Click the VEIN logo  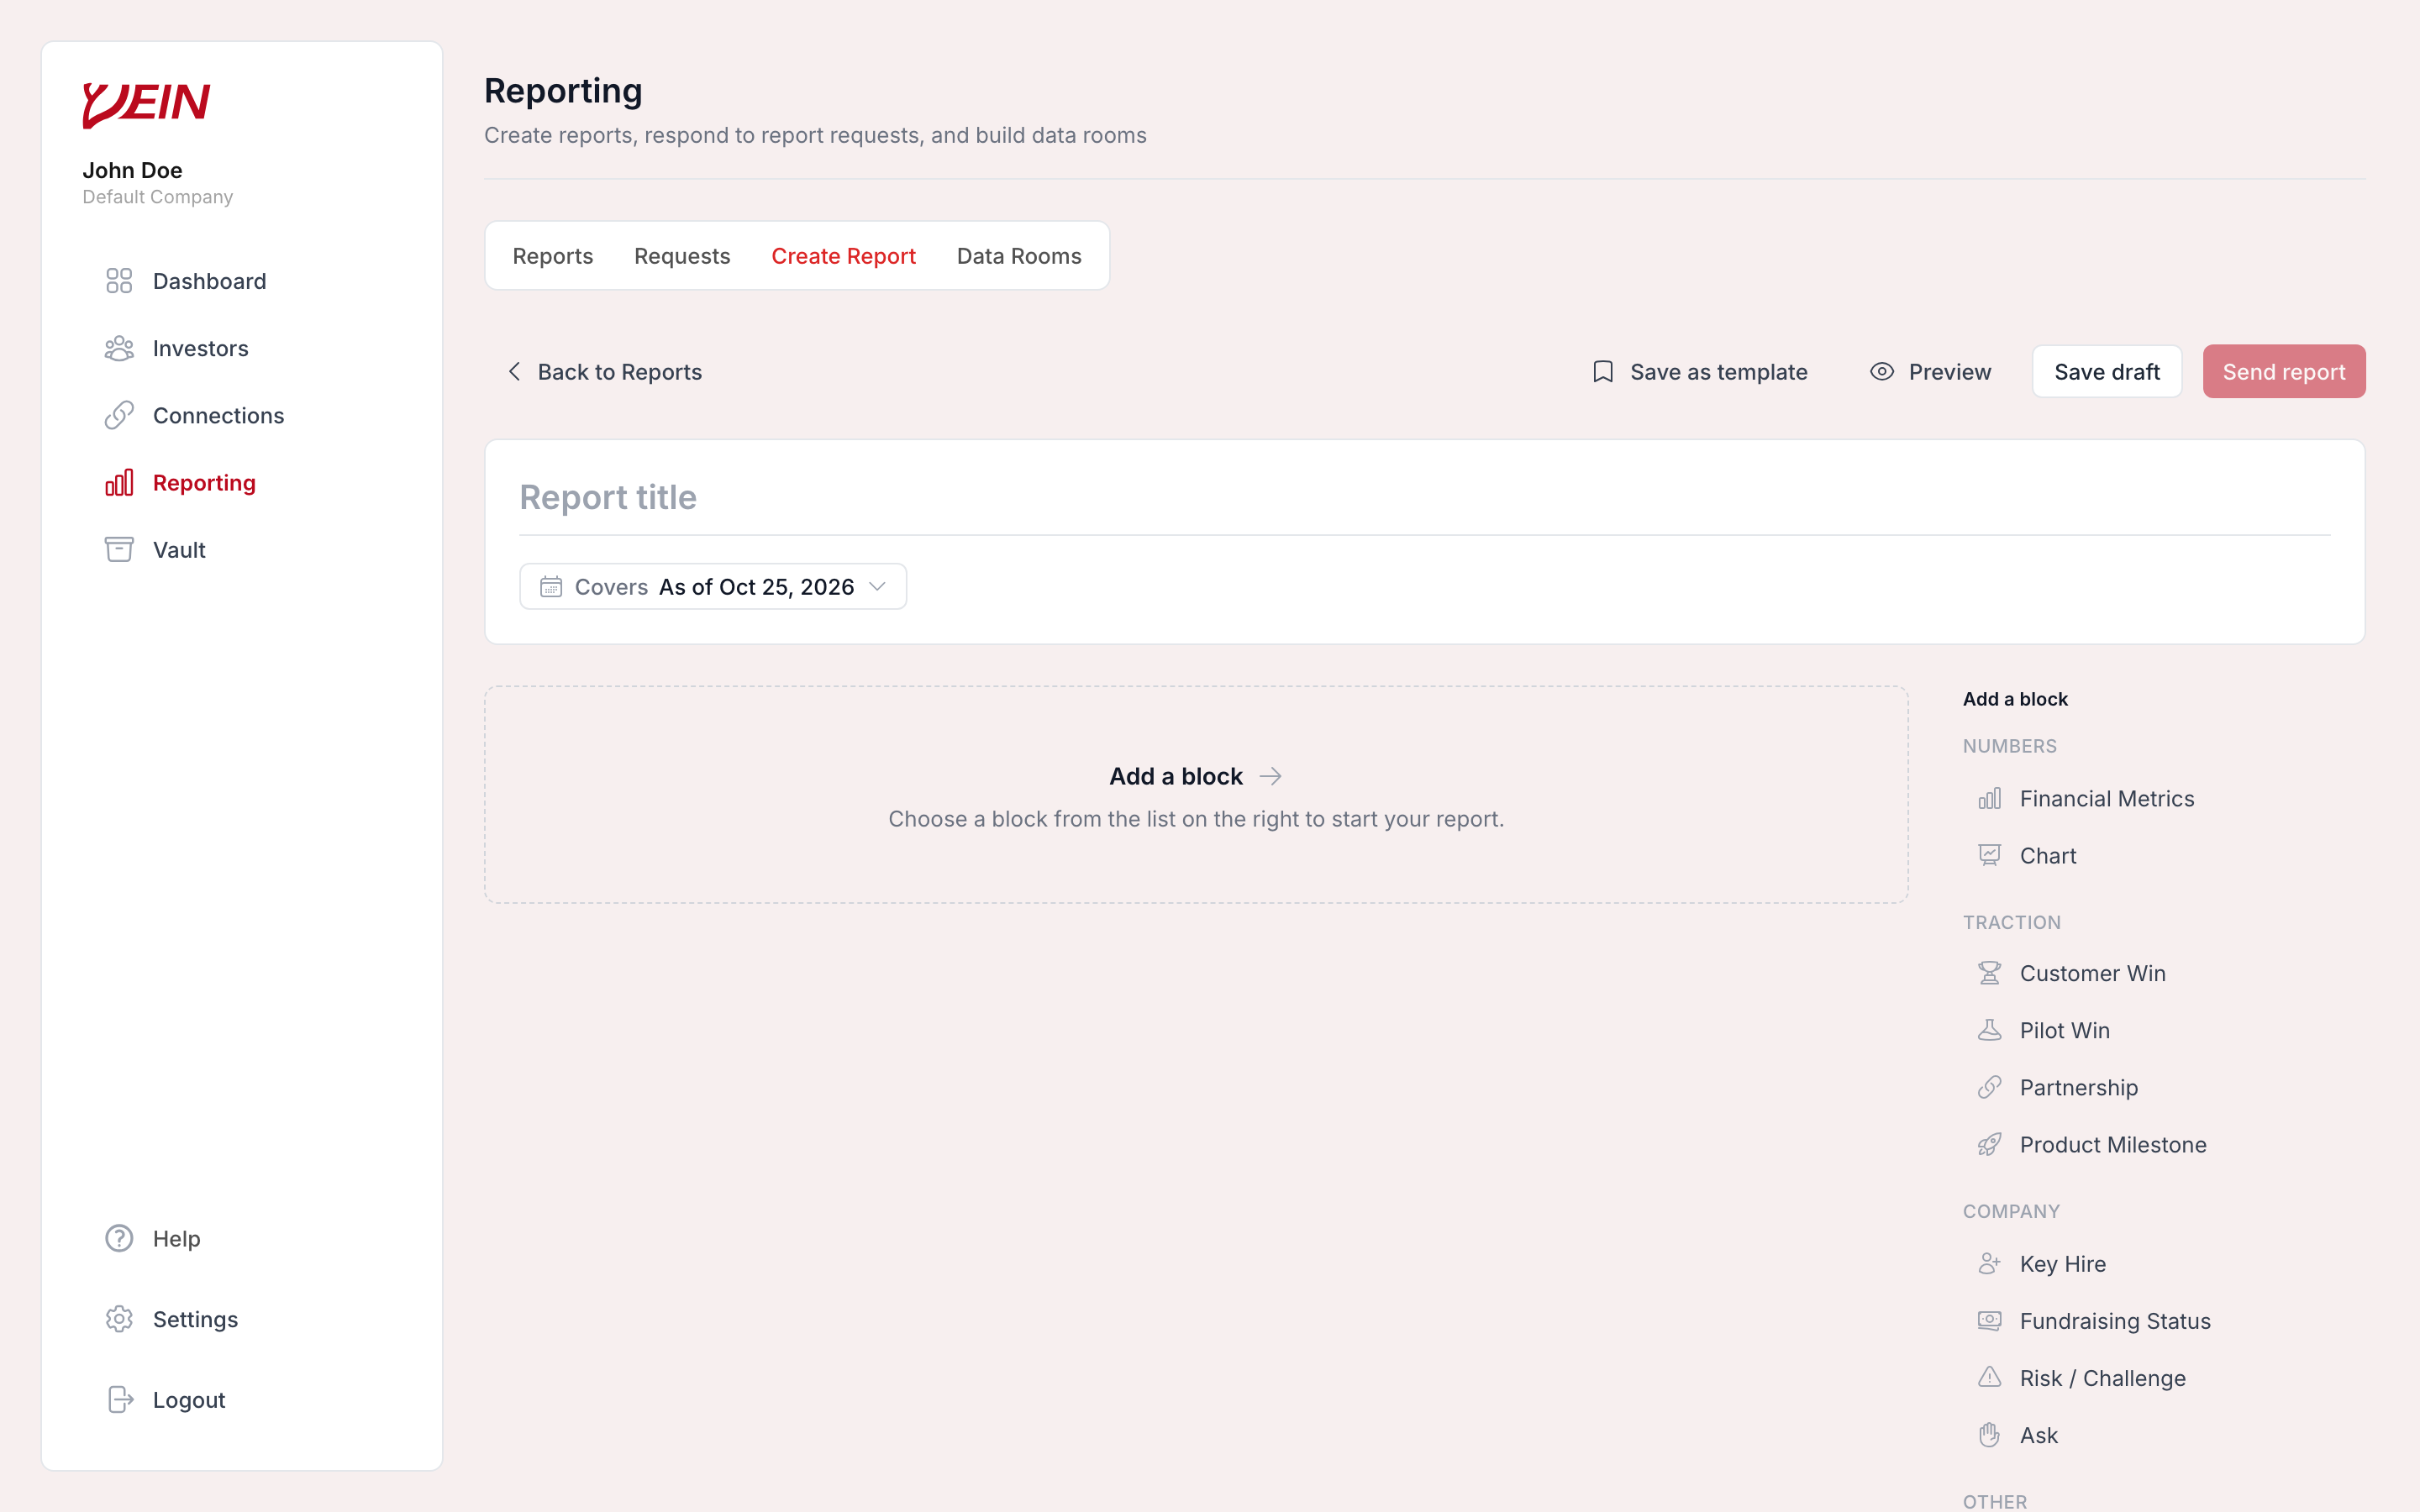[x=146, y=104]
